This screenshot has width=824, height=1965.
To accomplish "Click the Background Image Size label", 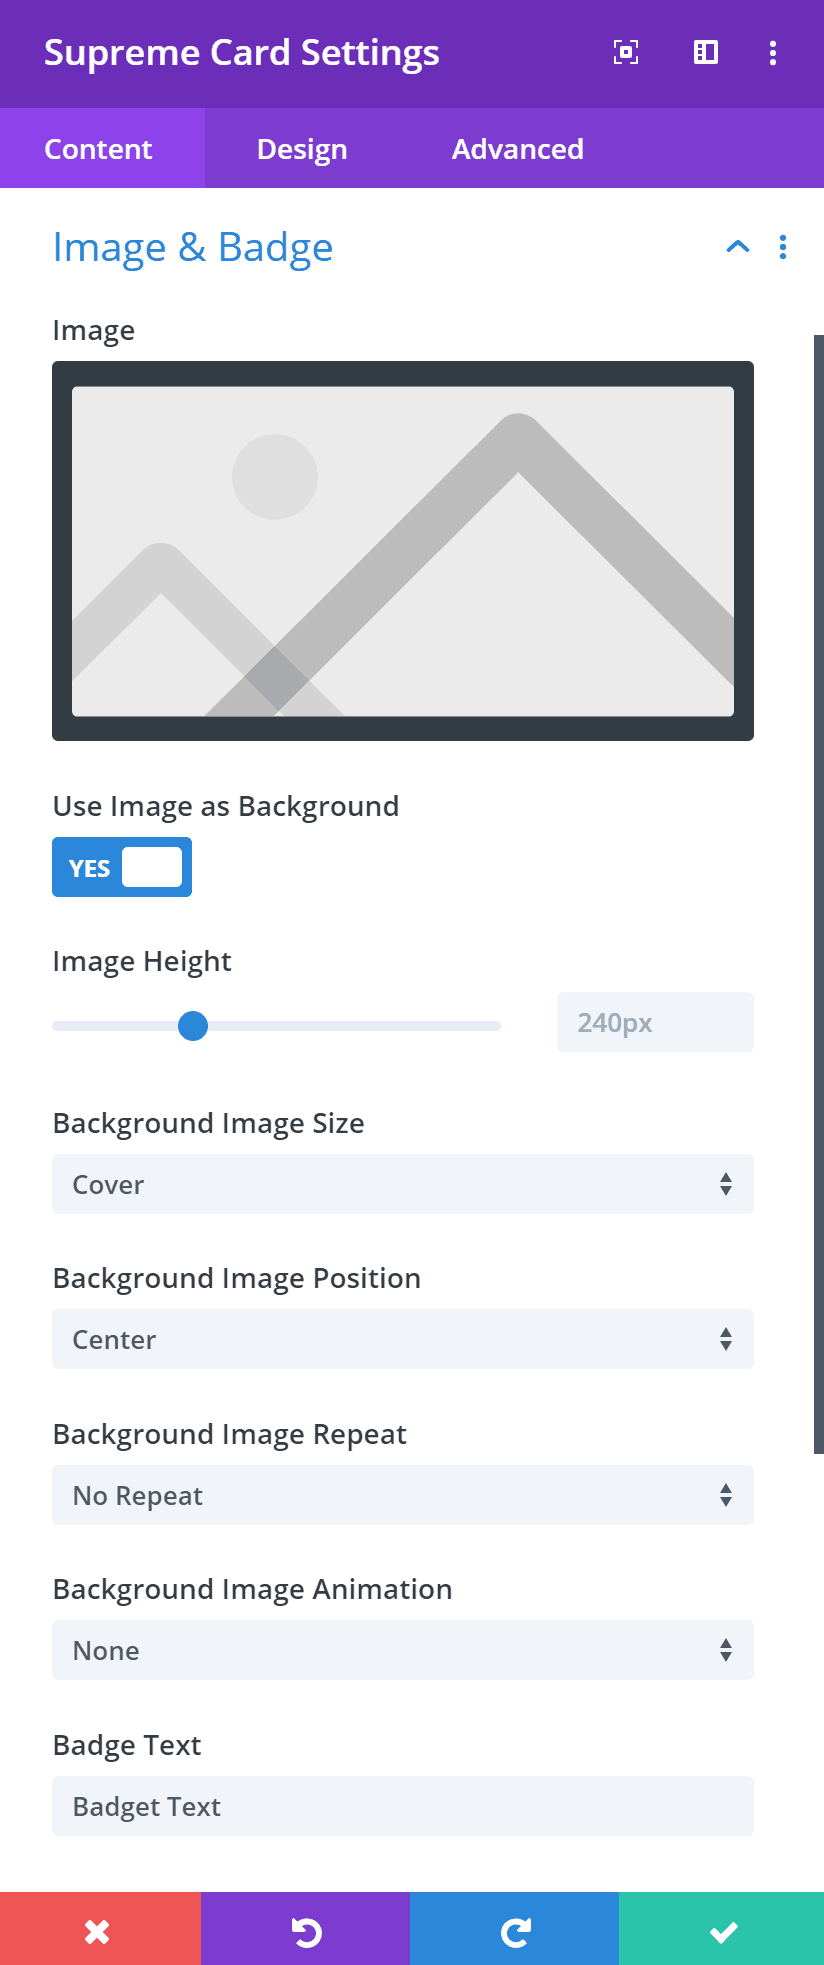I will [x=208, y=1123].
